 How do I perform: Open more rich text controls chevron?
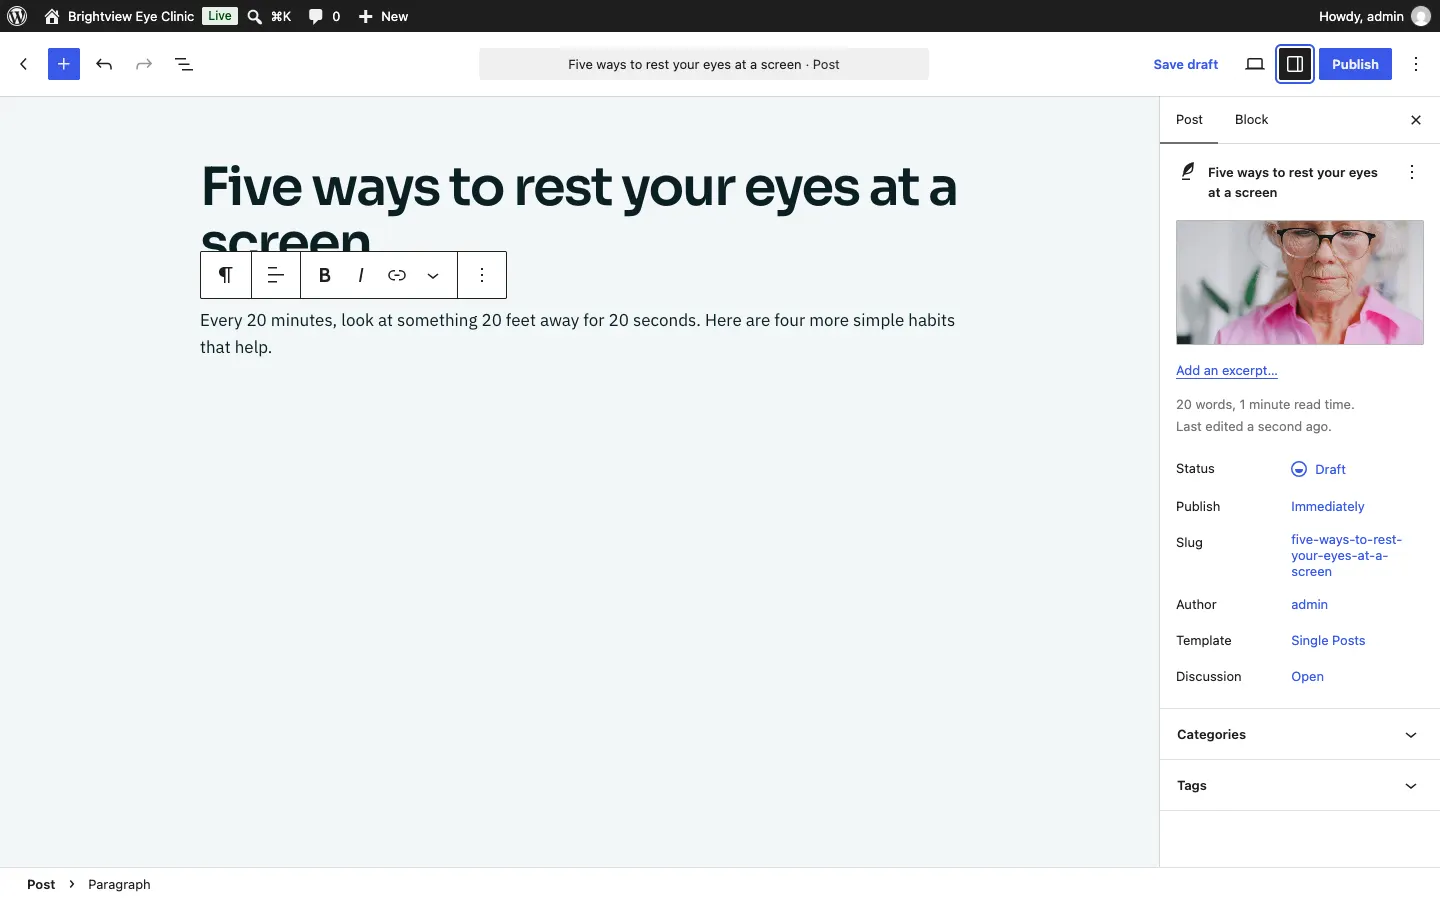(x=433, y=275)
